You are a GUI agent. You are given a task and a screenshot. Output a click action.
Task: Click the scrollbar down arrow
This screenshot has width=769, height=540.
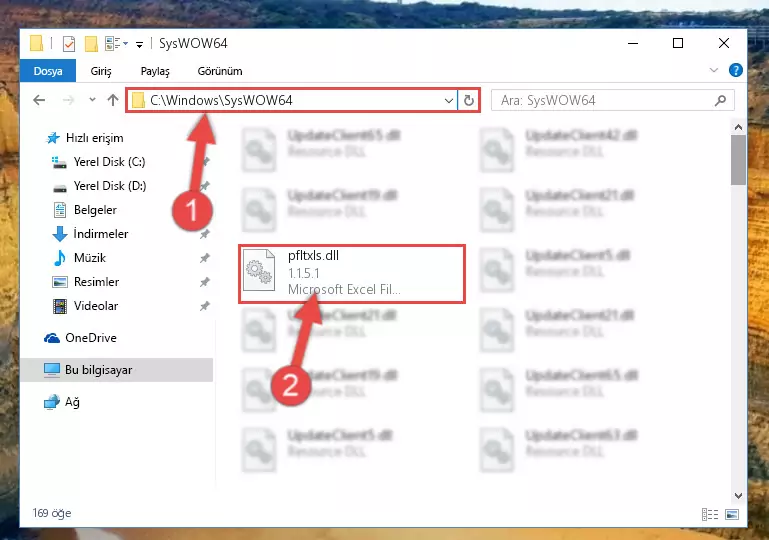pyautogui.click(x=738, y=496)
